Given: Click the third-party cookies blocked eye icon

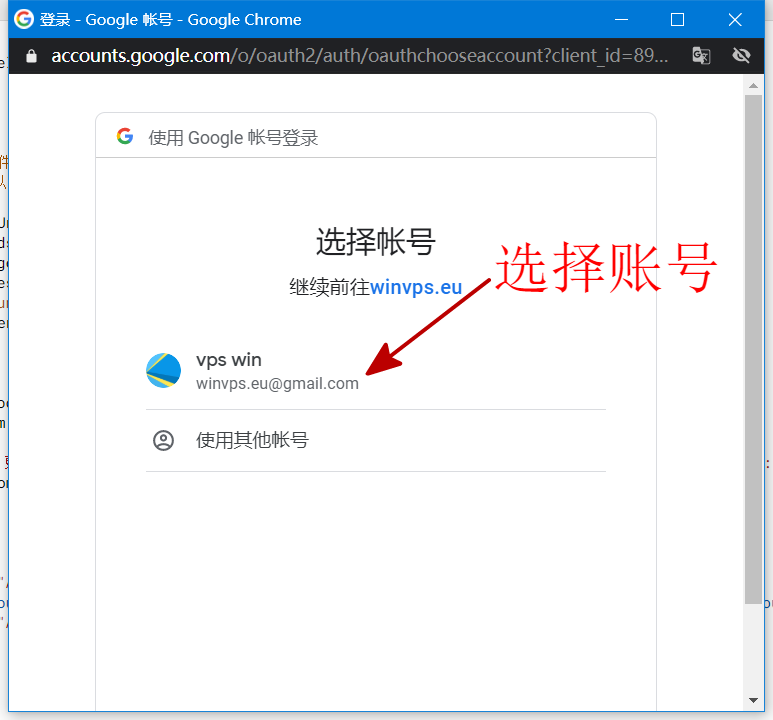Looking at the screenshot, I should (x=741, y=55).
